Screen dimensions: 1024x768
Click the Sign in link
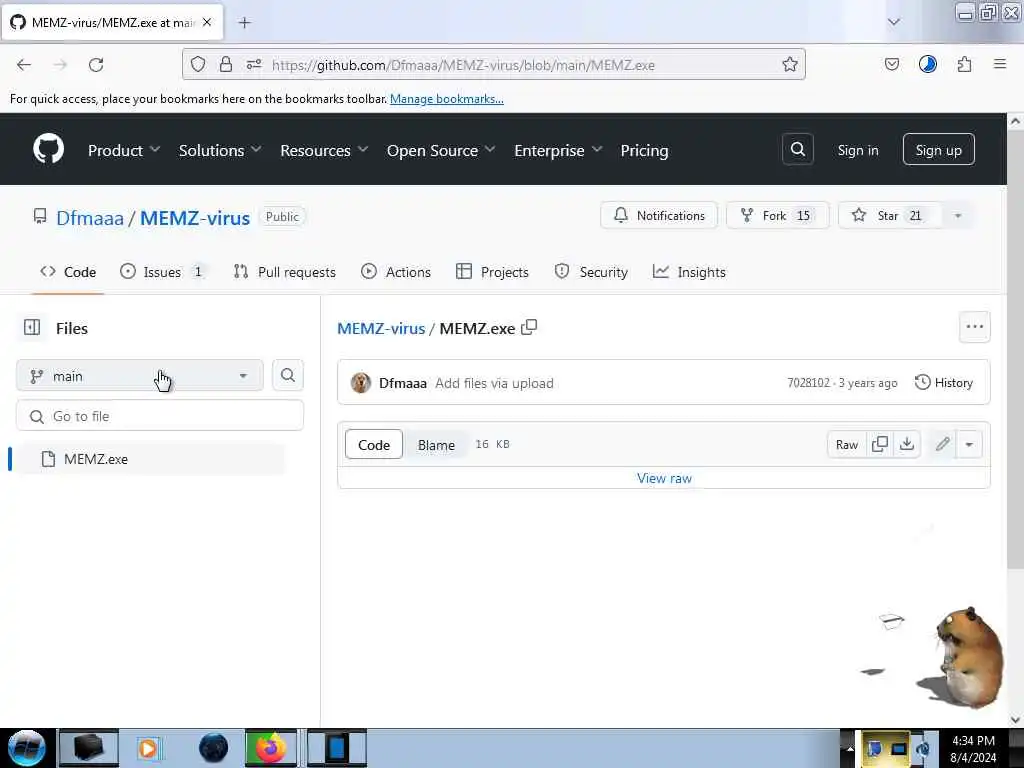[x=857, y=150]
